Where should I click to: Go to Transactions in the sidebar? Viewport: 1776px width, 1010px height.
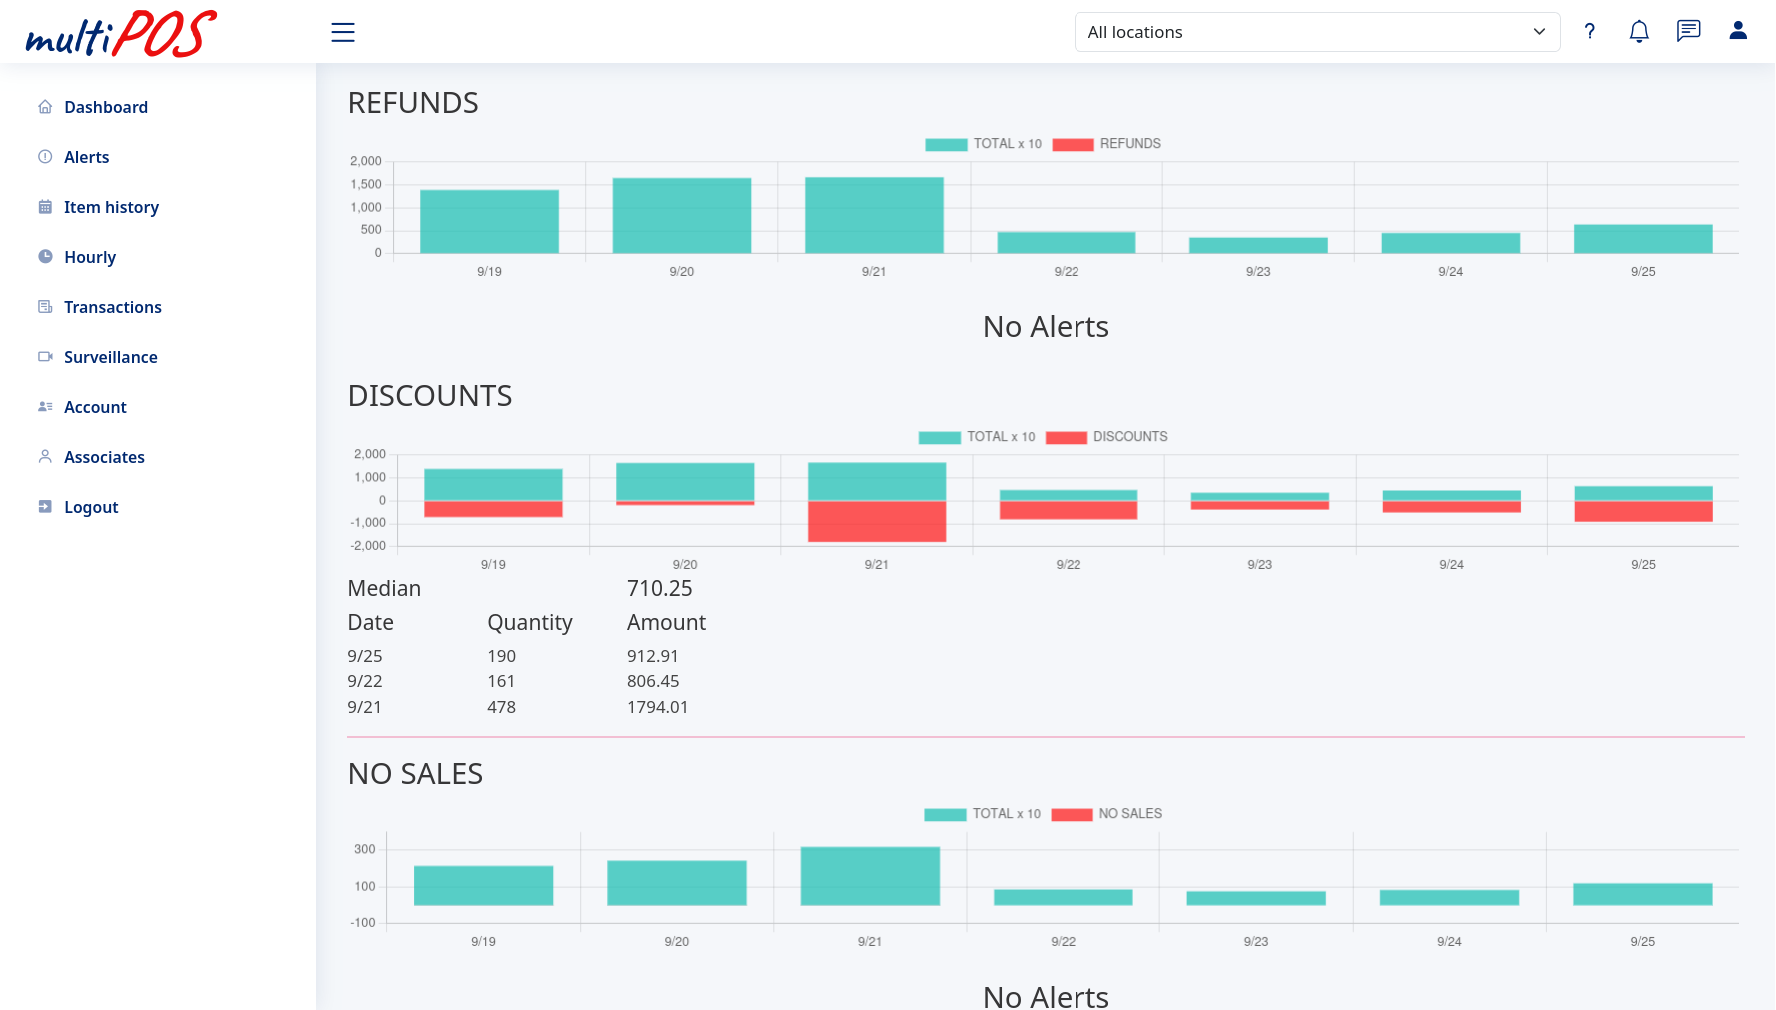pos(112,307)
